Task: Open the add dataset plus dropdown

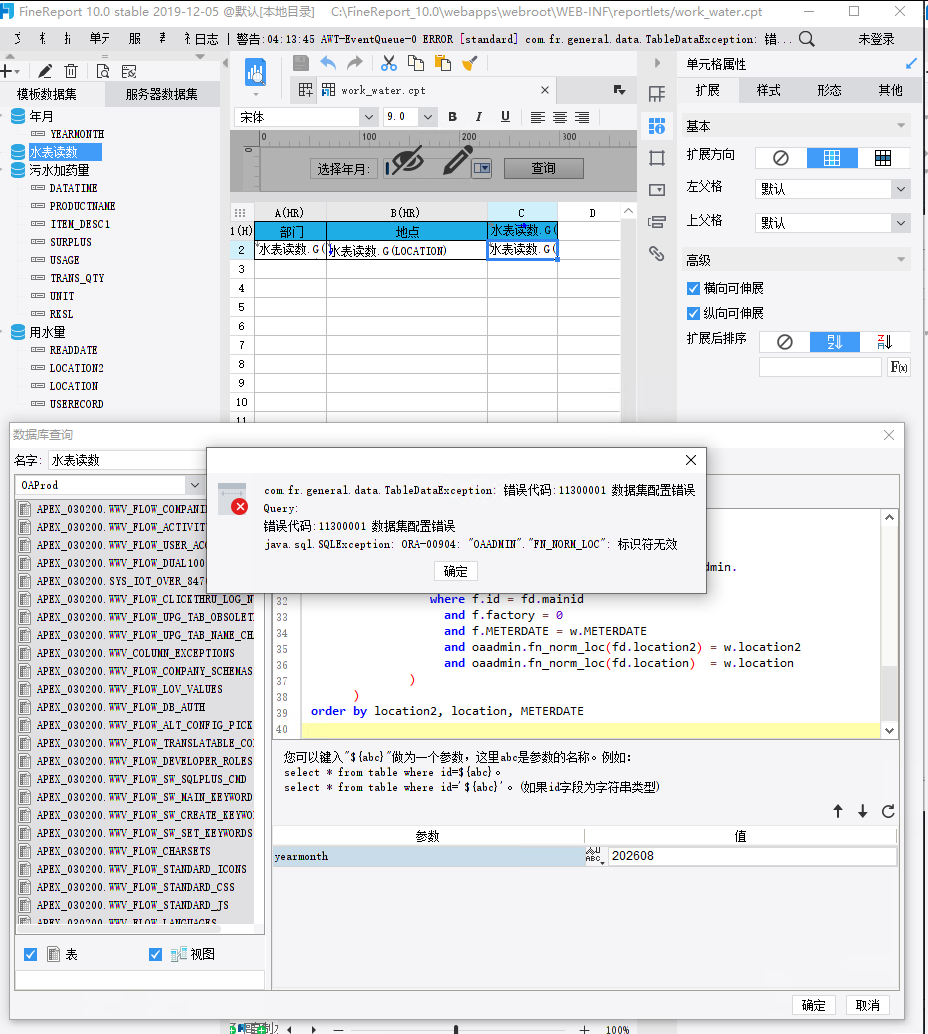Action: (x=10, y=71)
